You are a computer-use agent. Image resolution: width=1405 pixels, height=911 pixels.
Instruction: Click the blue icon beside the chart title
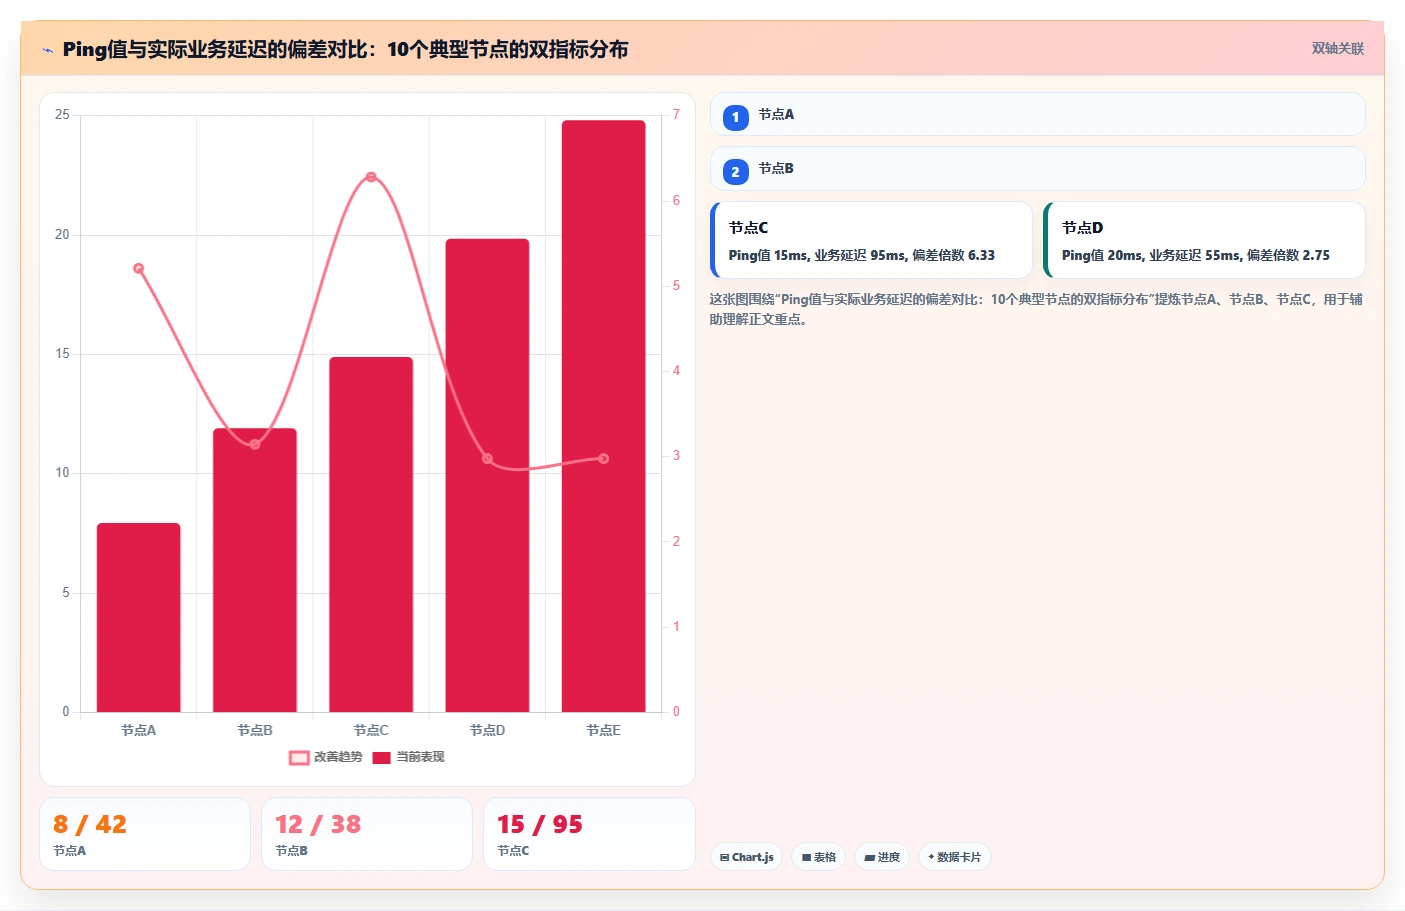(47, 50)
